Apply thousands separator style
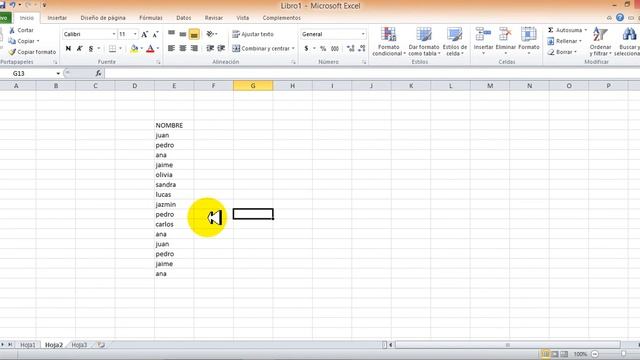This screenshot has height=360, width=640. click(x=335, y=49)
